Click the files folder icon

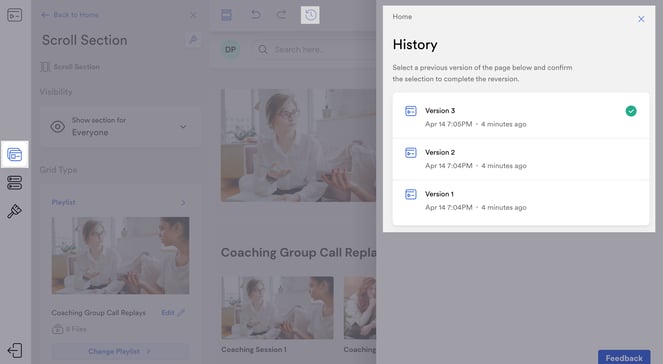tap(58, 329)
